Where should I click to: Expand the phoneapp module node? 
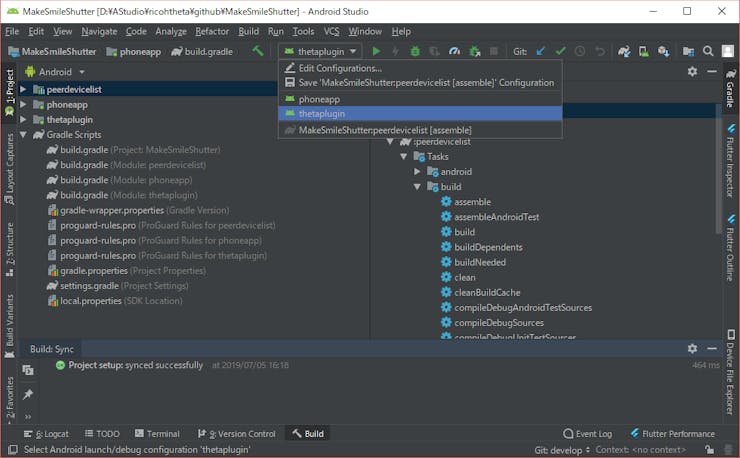[x=23, y=105]
